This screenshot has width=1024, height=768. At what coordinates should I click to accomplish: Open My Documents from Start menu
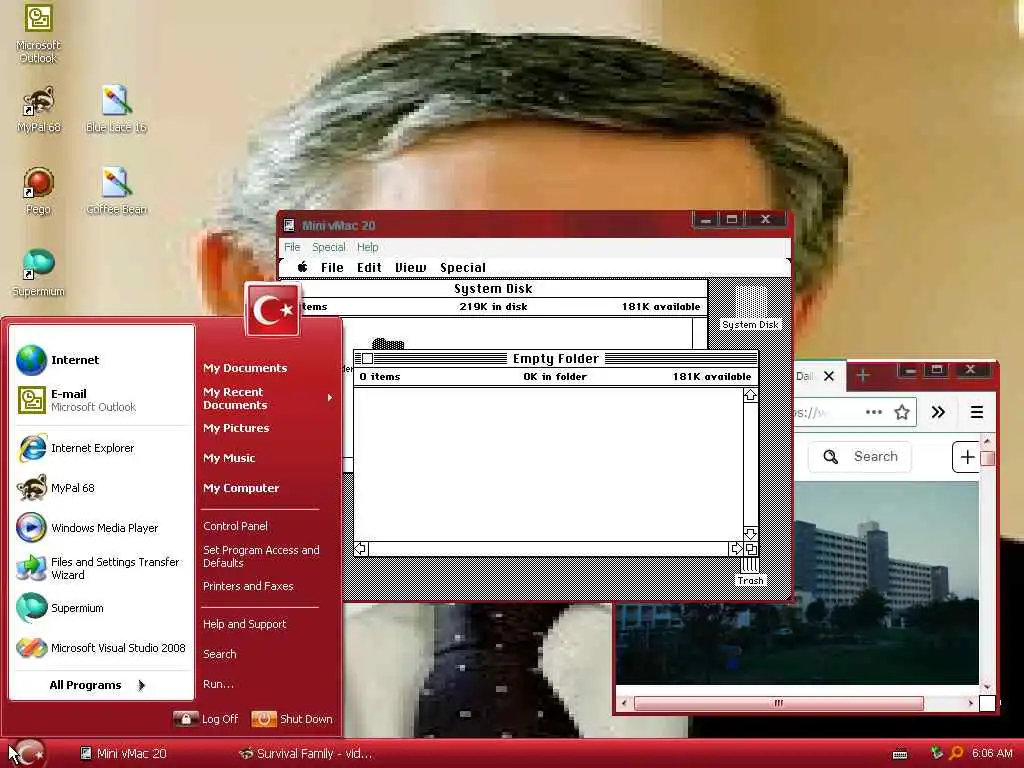tap(245, 368)
